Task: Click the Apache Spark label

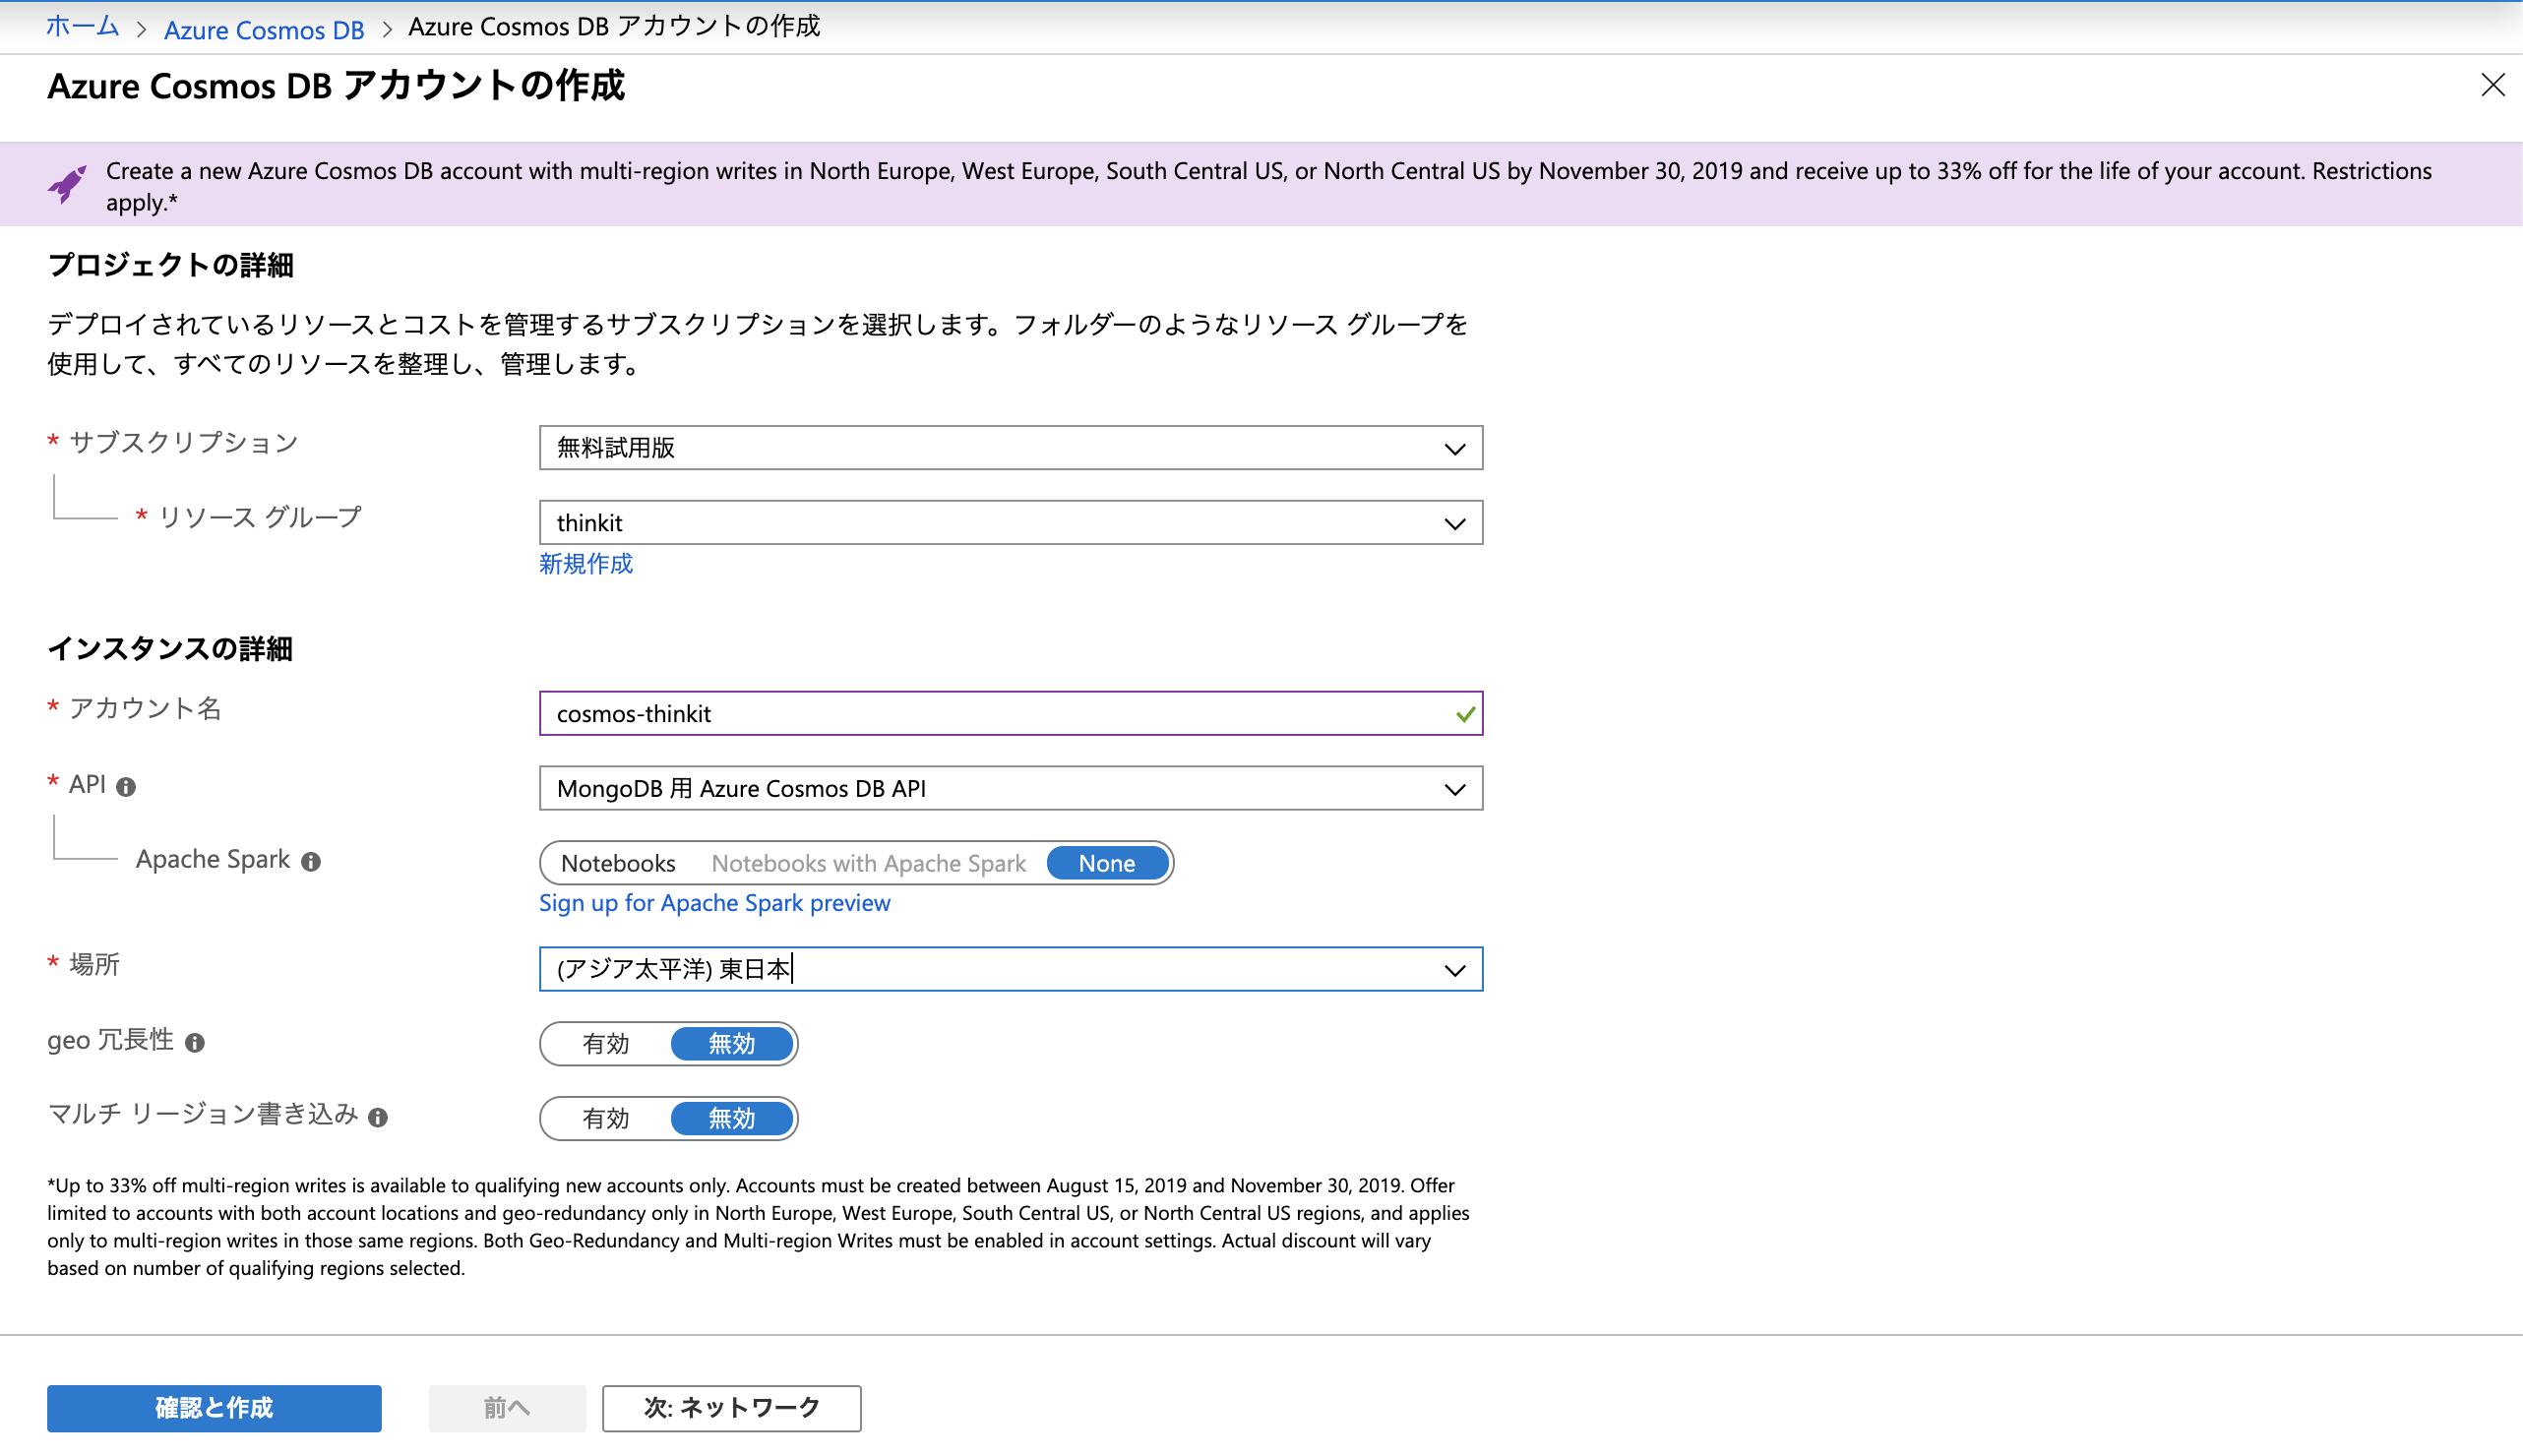Action: (213, 859)
